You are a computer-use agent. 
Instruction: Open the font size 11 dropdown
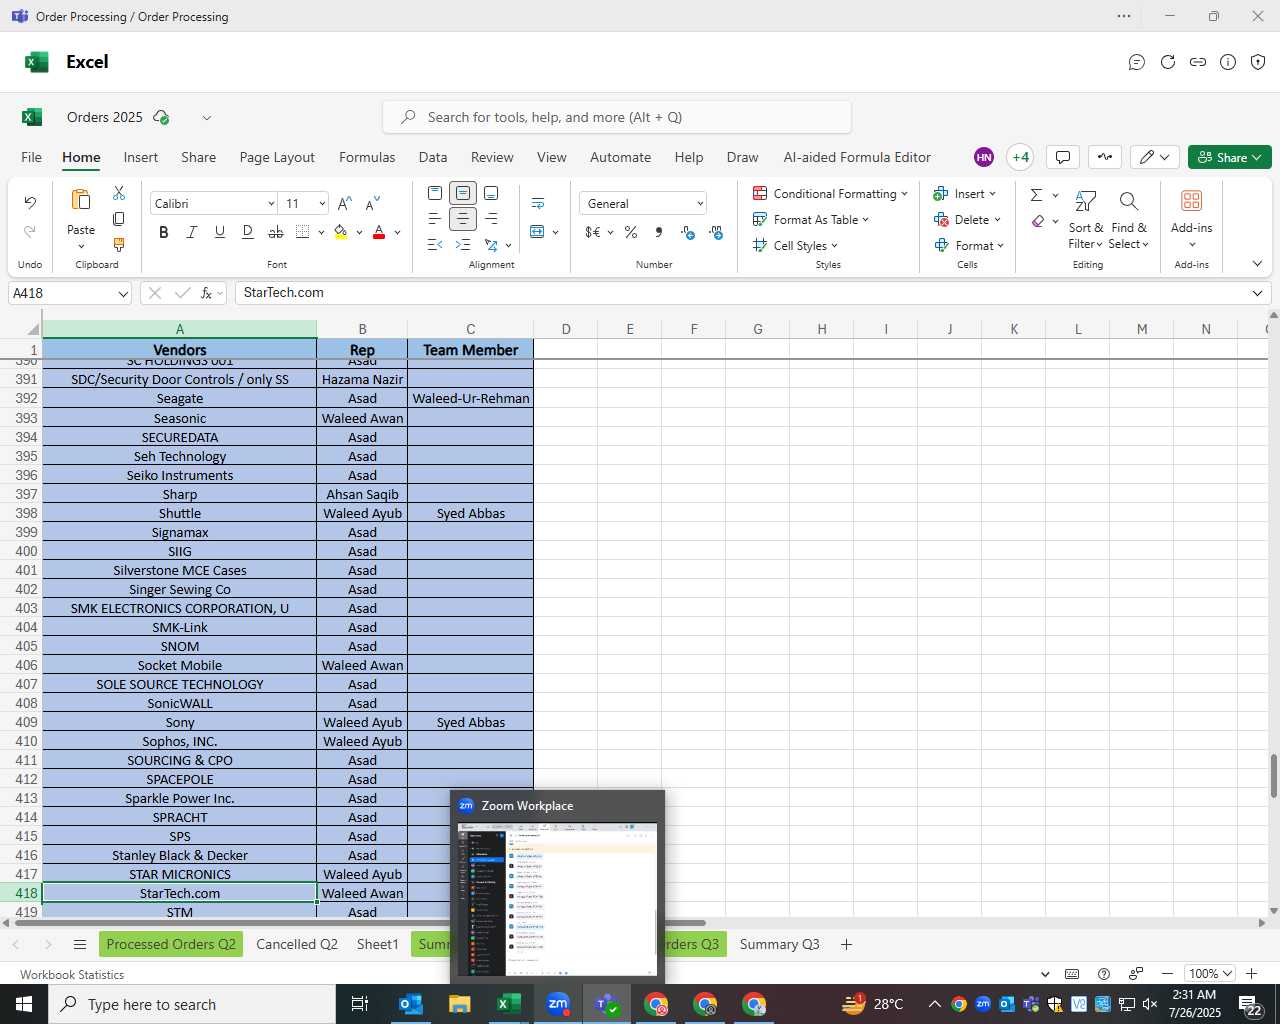[x=322, y=203]
